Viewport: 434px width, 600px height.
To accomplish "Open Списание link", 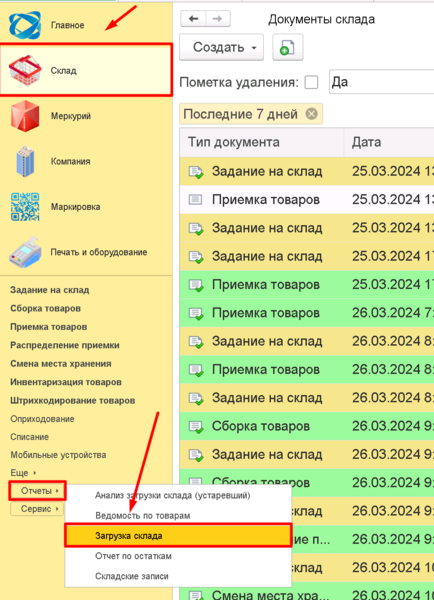I will point(29,437).
